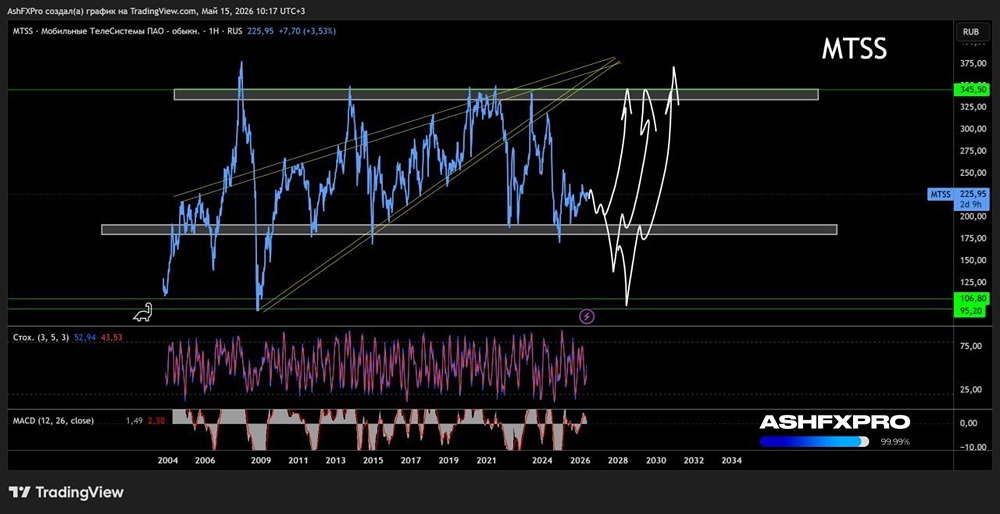Open the TradingView logo link
The image size is (1000, 514).
(66, 492)
